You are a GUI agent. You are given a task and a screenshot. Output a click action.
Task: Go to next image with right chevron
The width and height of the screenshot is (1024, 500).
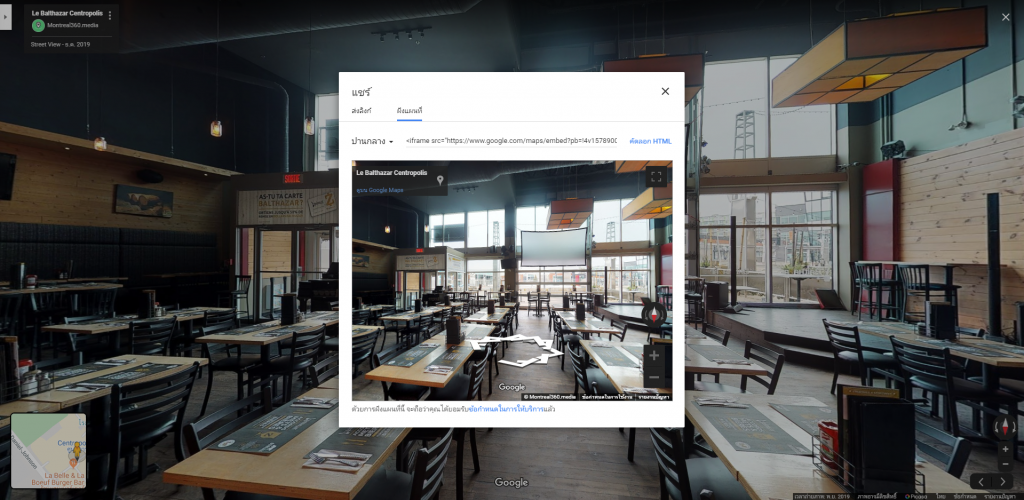[x=1002, y=482]
